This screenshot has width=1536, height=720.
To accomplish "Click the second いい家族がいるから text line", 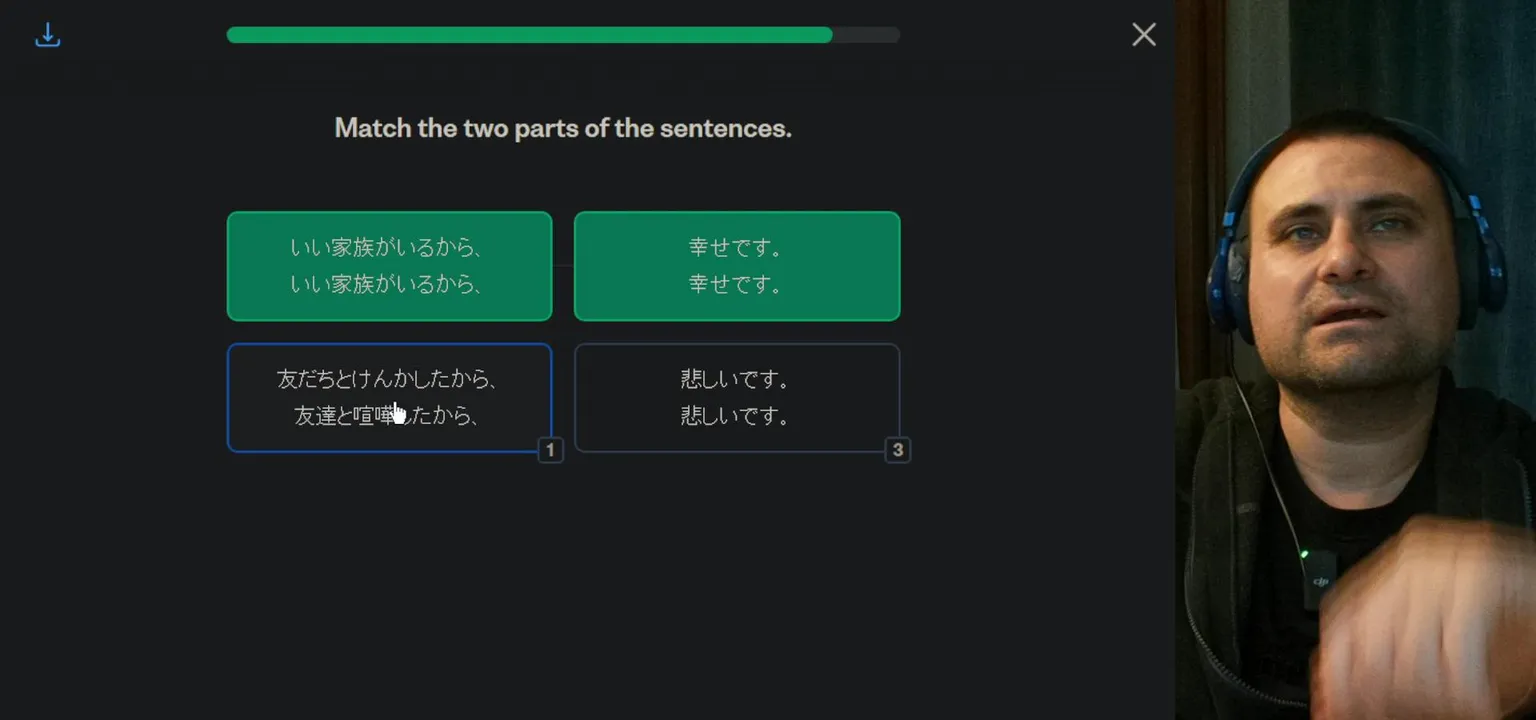I will 388,285.
